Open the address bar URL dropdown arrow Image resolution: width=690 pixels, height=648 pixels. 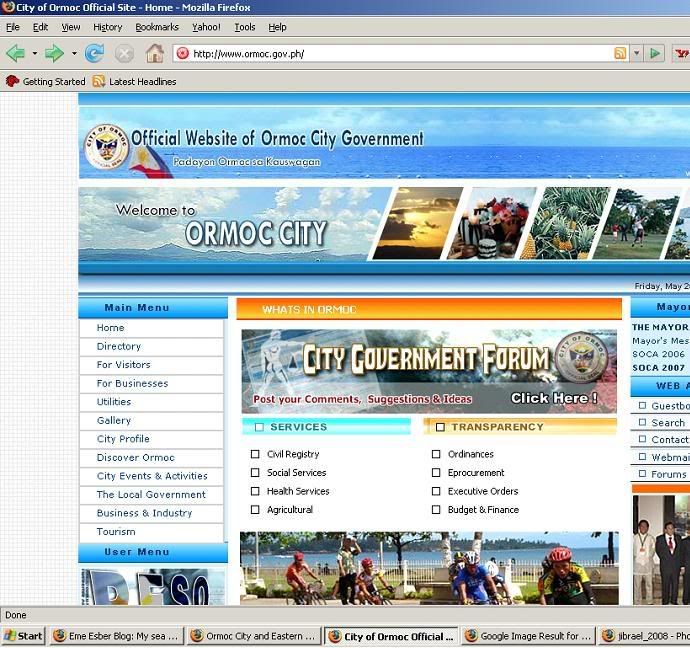[x=637, y=53]
